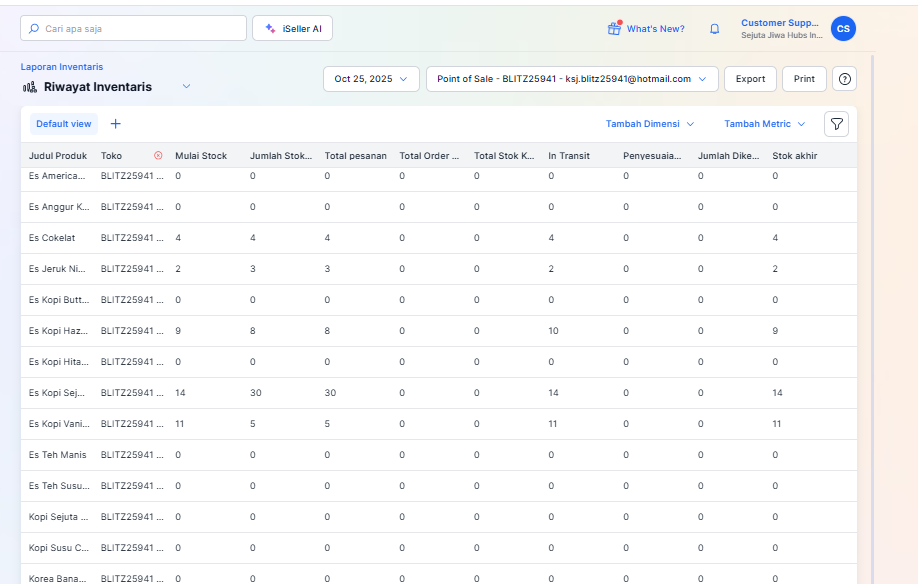Expand the Riwayat Inventaris report chevron
Image resolution: width=918 pixels, height=584 pixels.
click(186, 87)
